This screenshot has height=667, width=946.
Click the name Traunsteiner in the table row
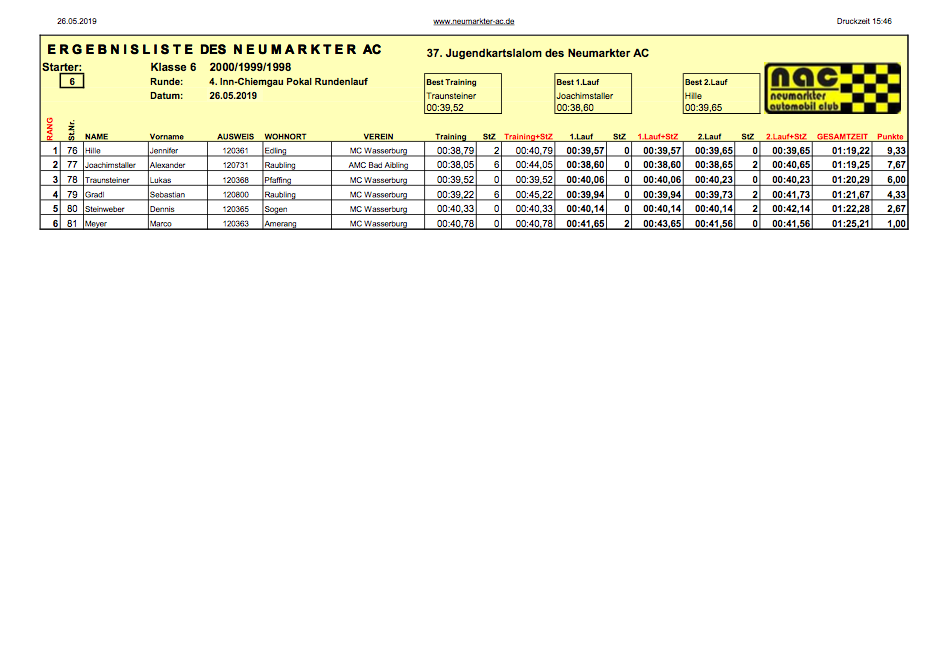tap(107, 180)
